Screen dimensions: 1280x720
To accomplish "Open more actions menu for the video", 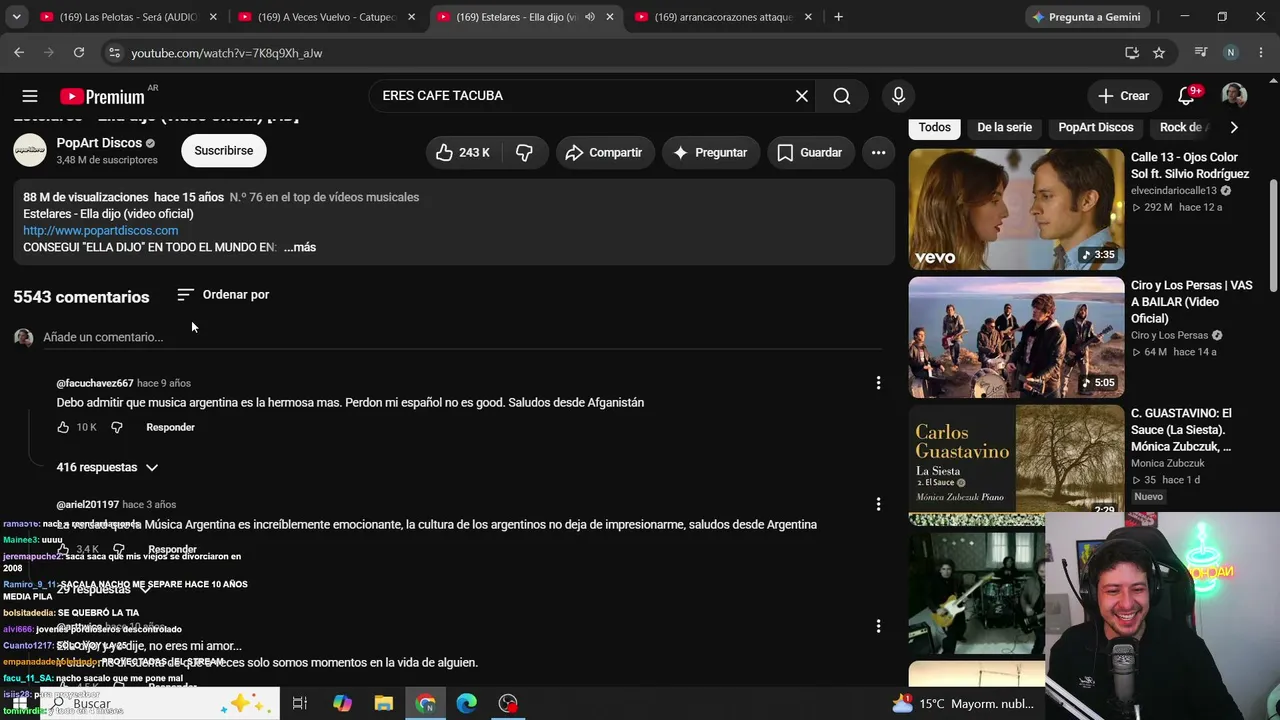I will coord(878,152).
